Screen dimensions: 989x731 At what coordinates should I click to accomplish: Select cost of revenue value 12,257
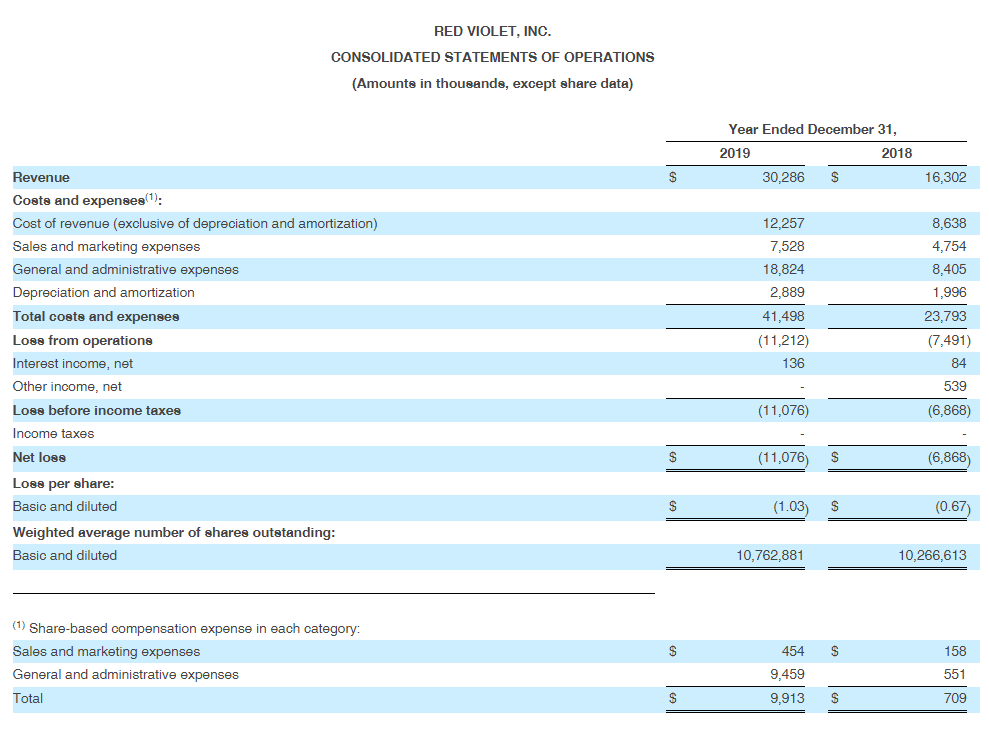tap(783, 224)
